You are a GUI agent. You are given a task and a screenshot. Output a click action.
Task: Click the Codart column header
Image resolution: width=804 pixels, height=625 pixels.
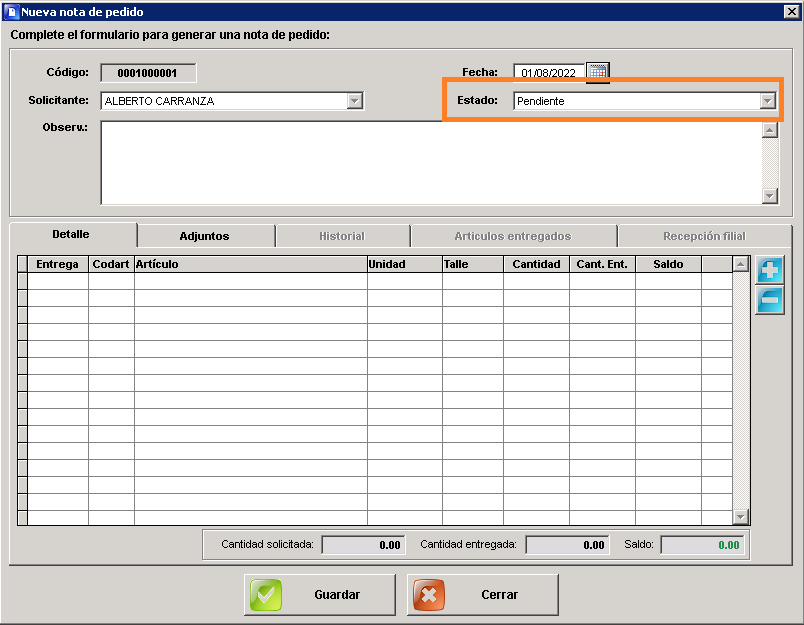pos(111,264)
